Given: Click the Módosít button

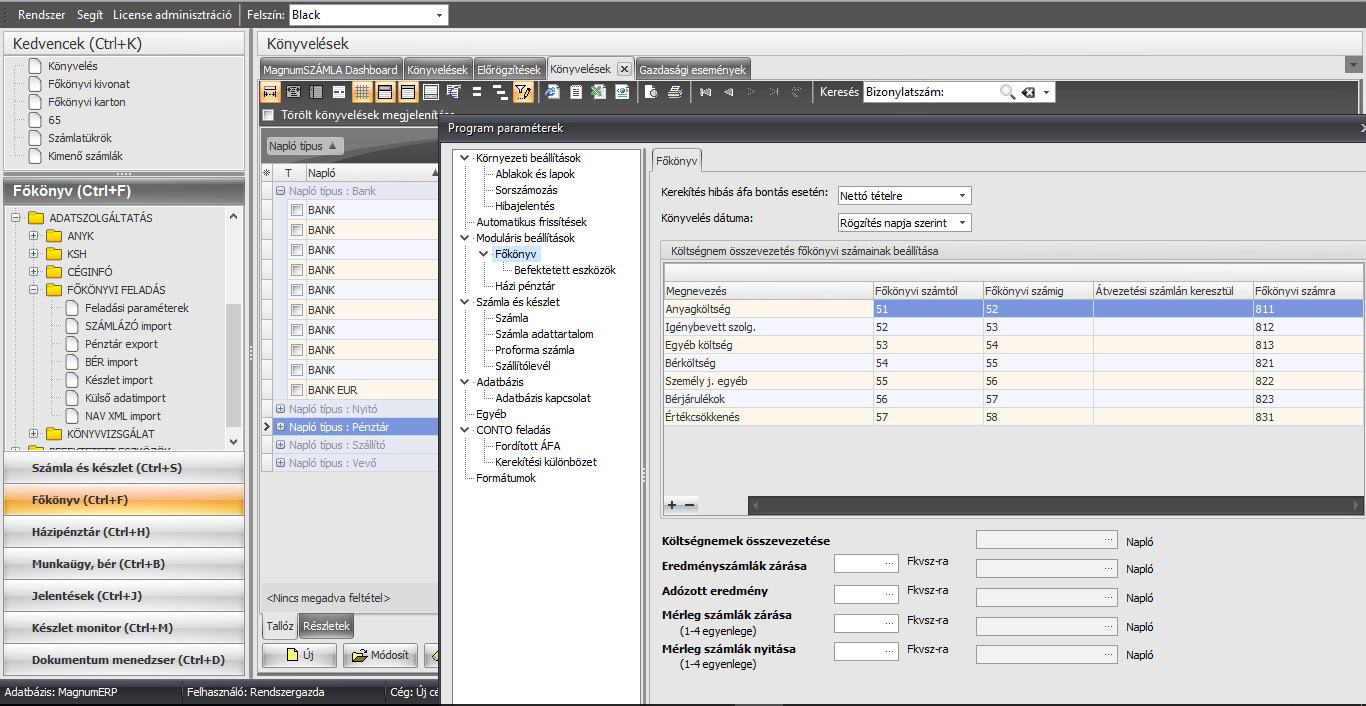Looking at the screenshot, I should click(380, 656).
